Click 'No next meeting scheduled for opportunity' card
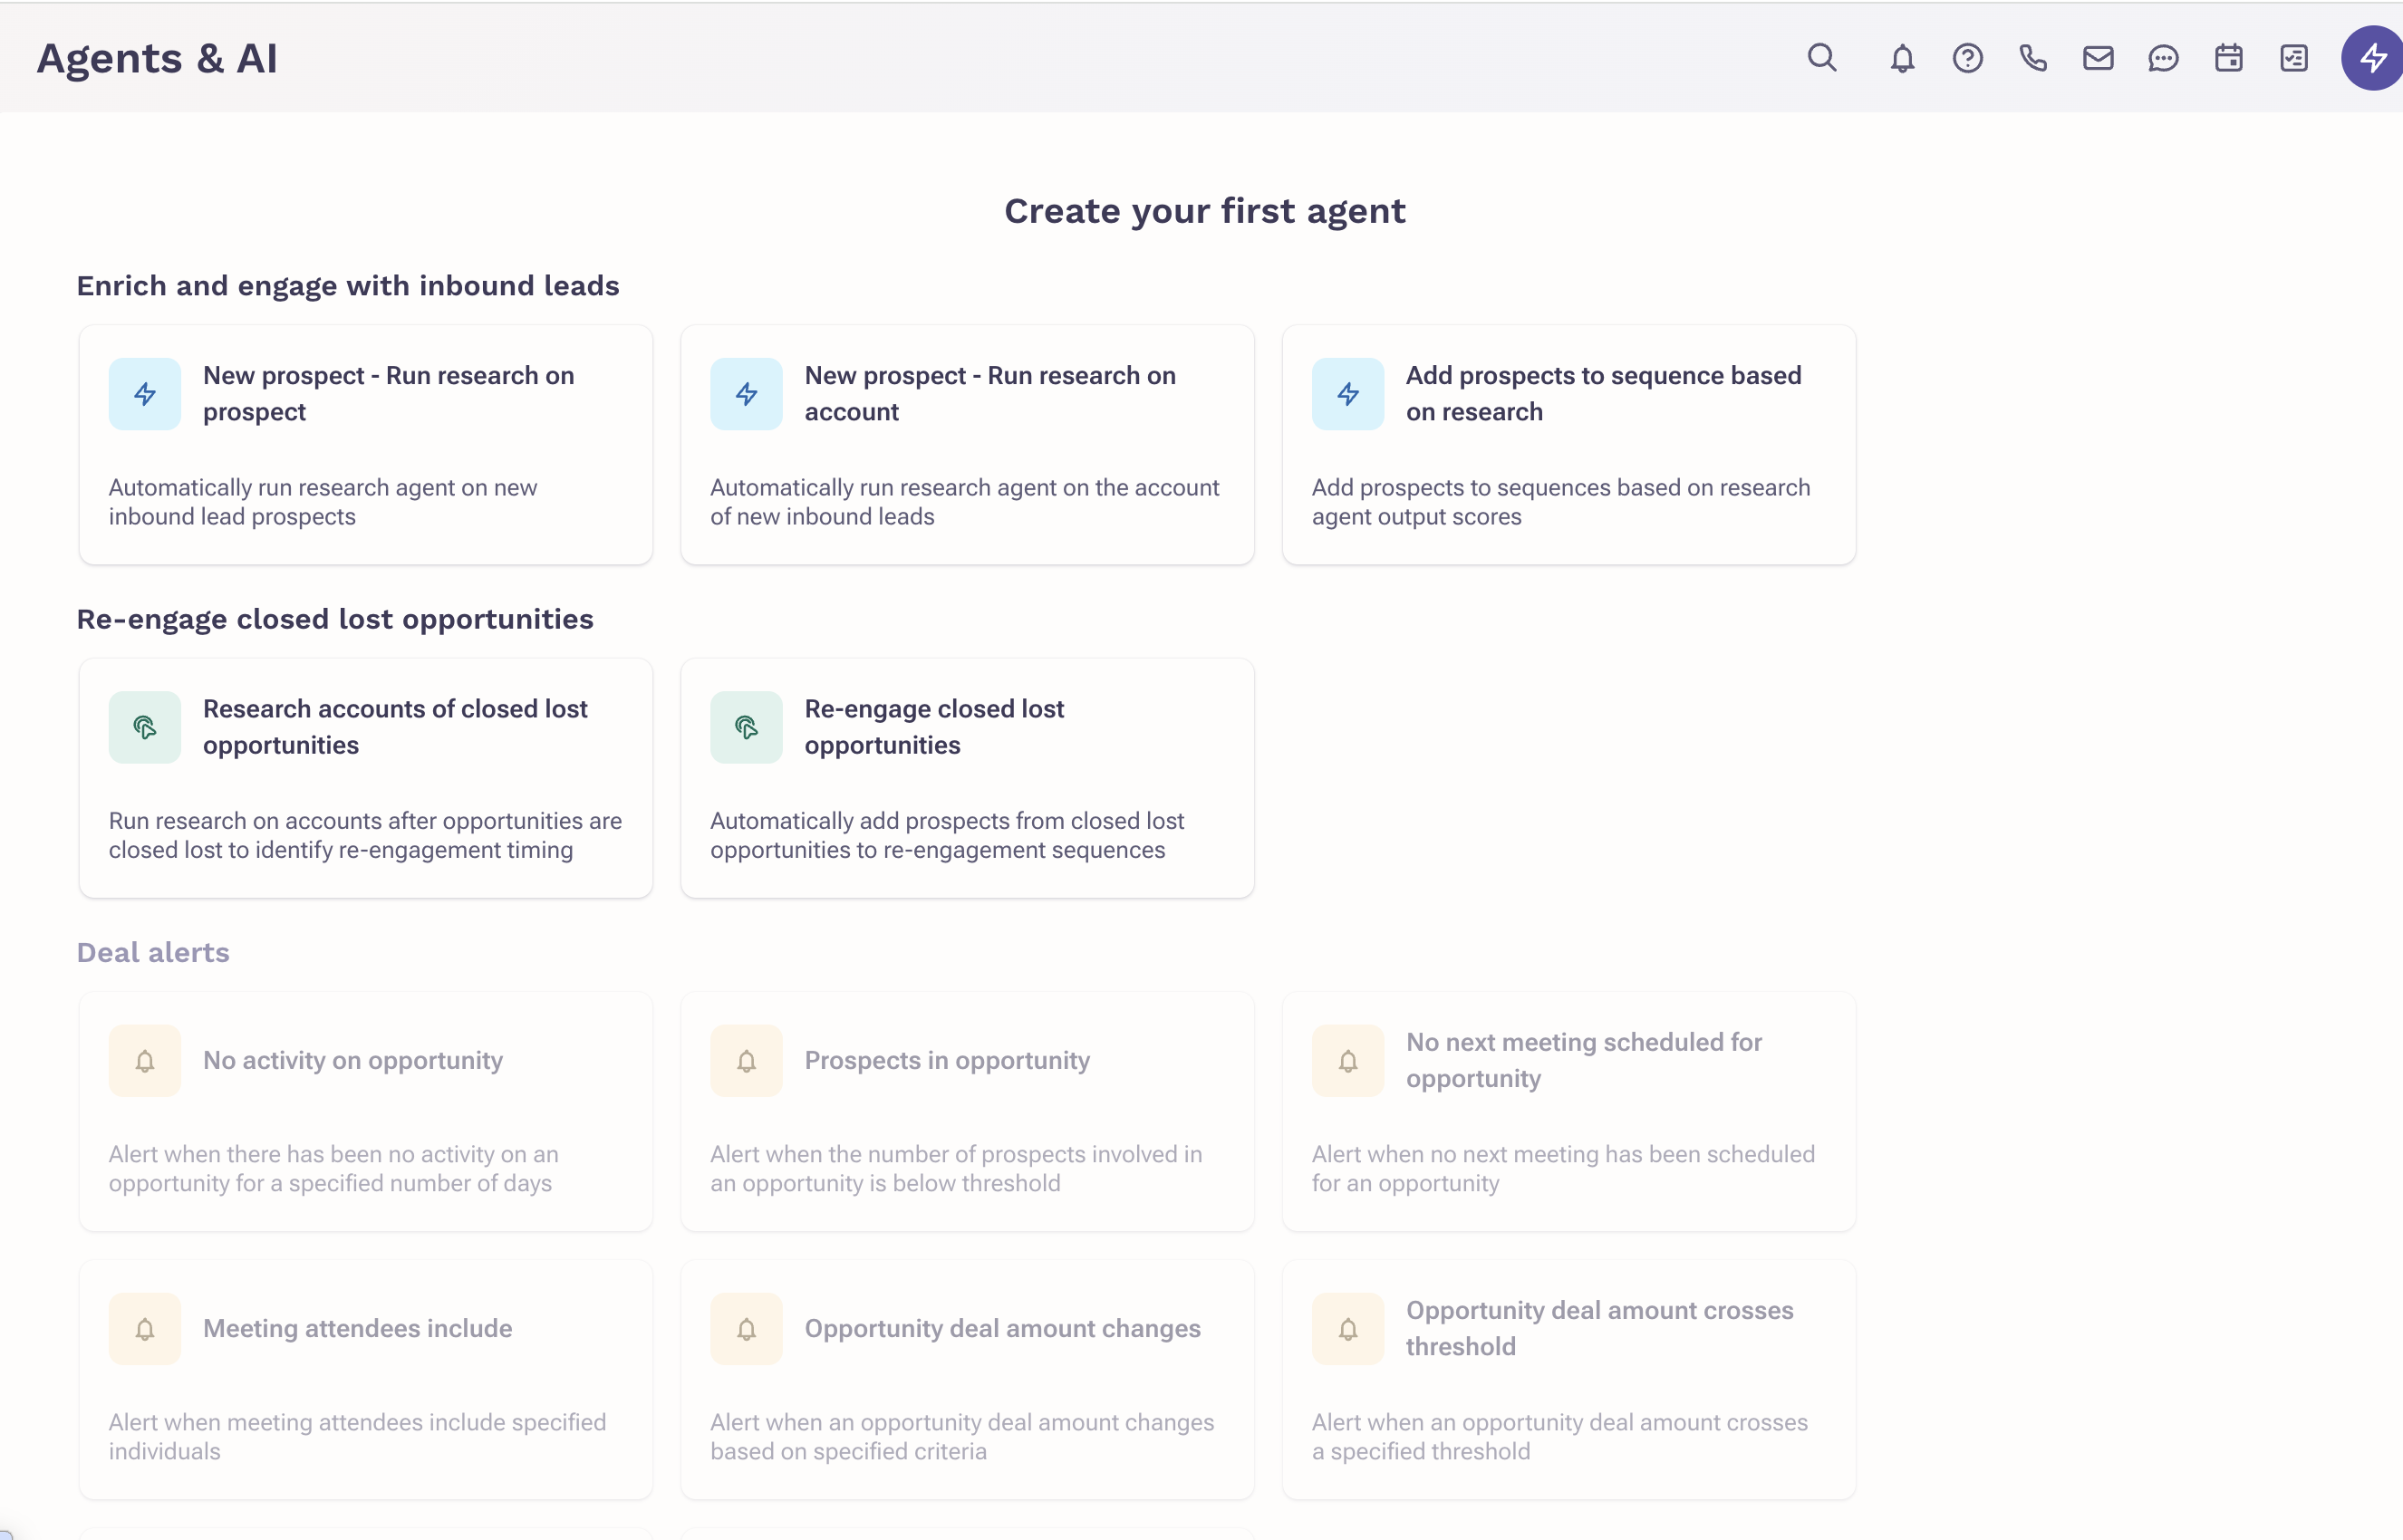This screenshot has width=2403, height=1540. click(1568, 1110)
